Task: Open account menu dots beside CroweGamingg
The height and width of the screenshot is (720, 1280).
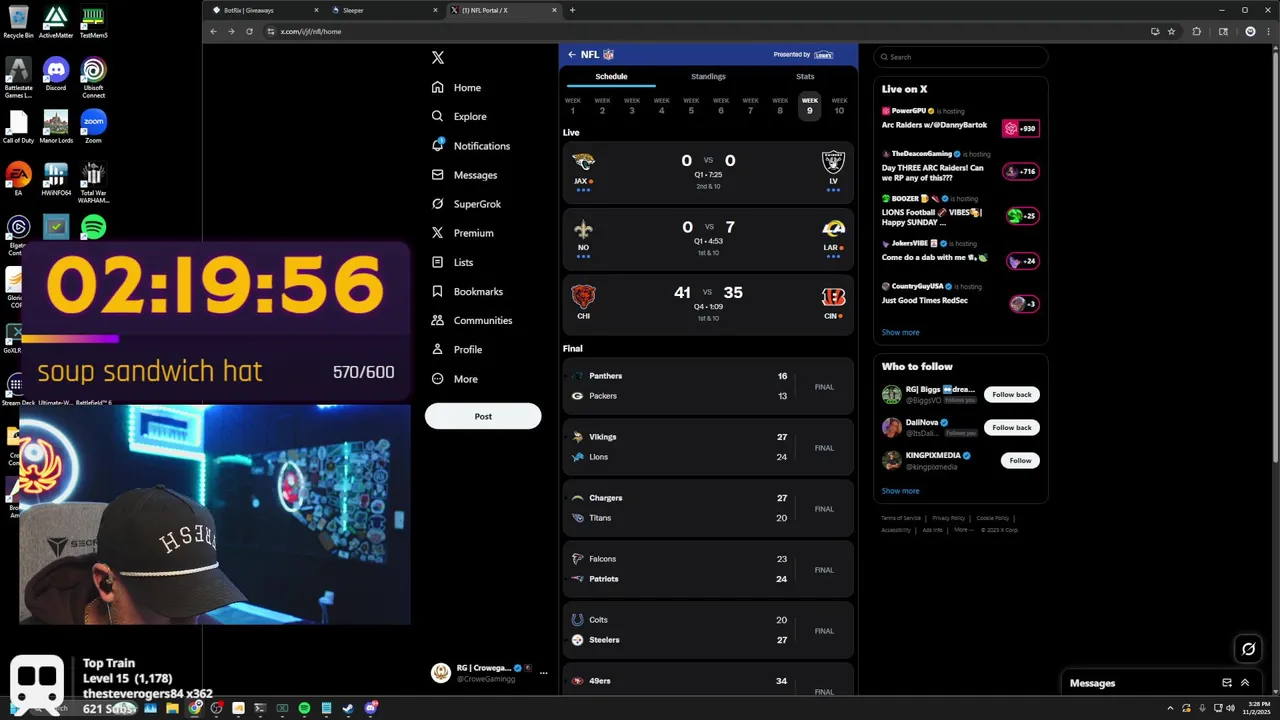Action: pyautogui.click(x=544, y=673)
